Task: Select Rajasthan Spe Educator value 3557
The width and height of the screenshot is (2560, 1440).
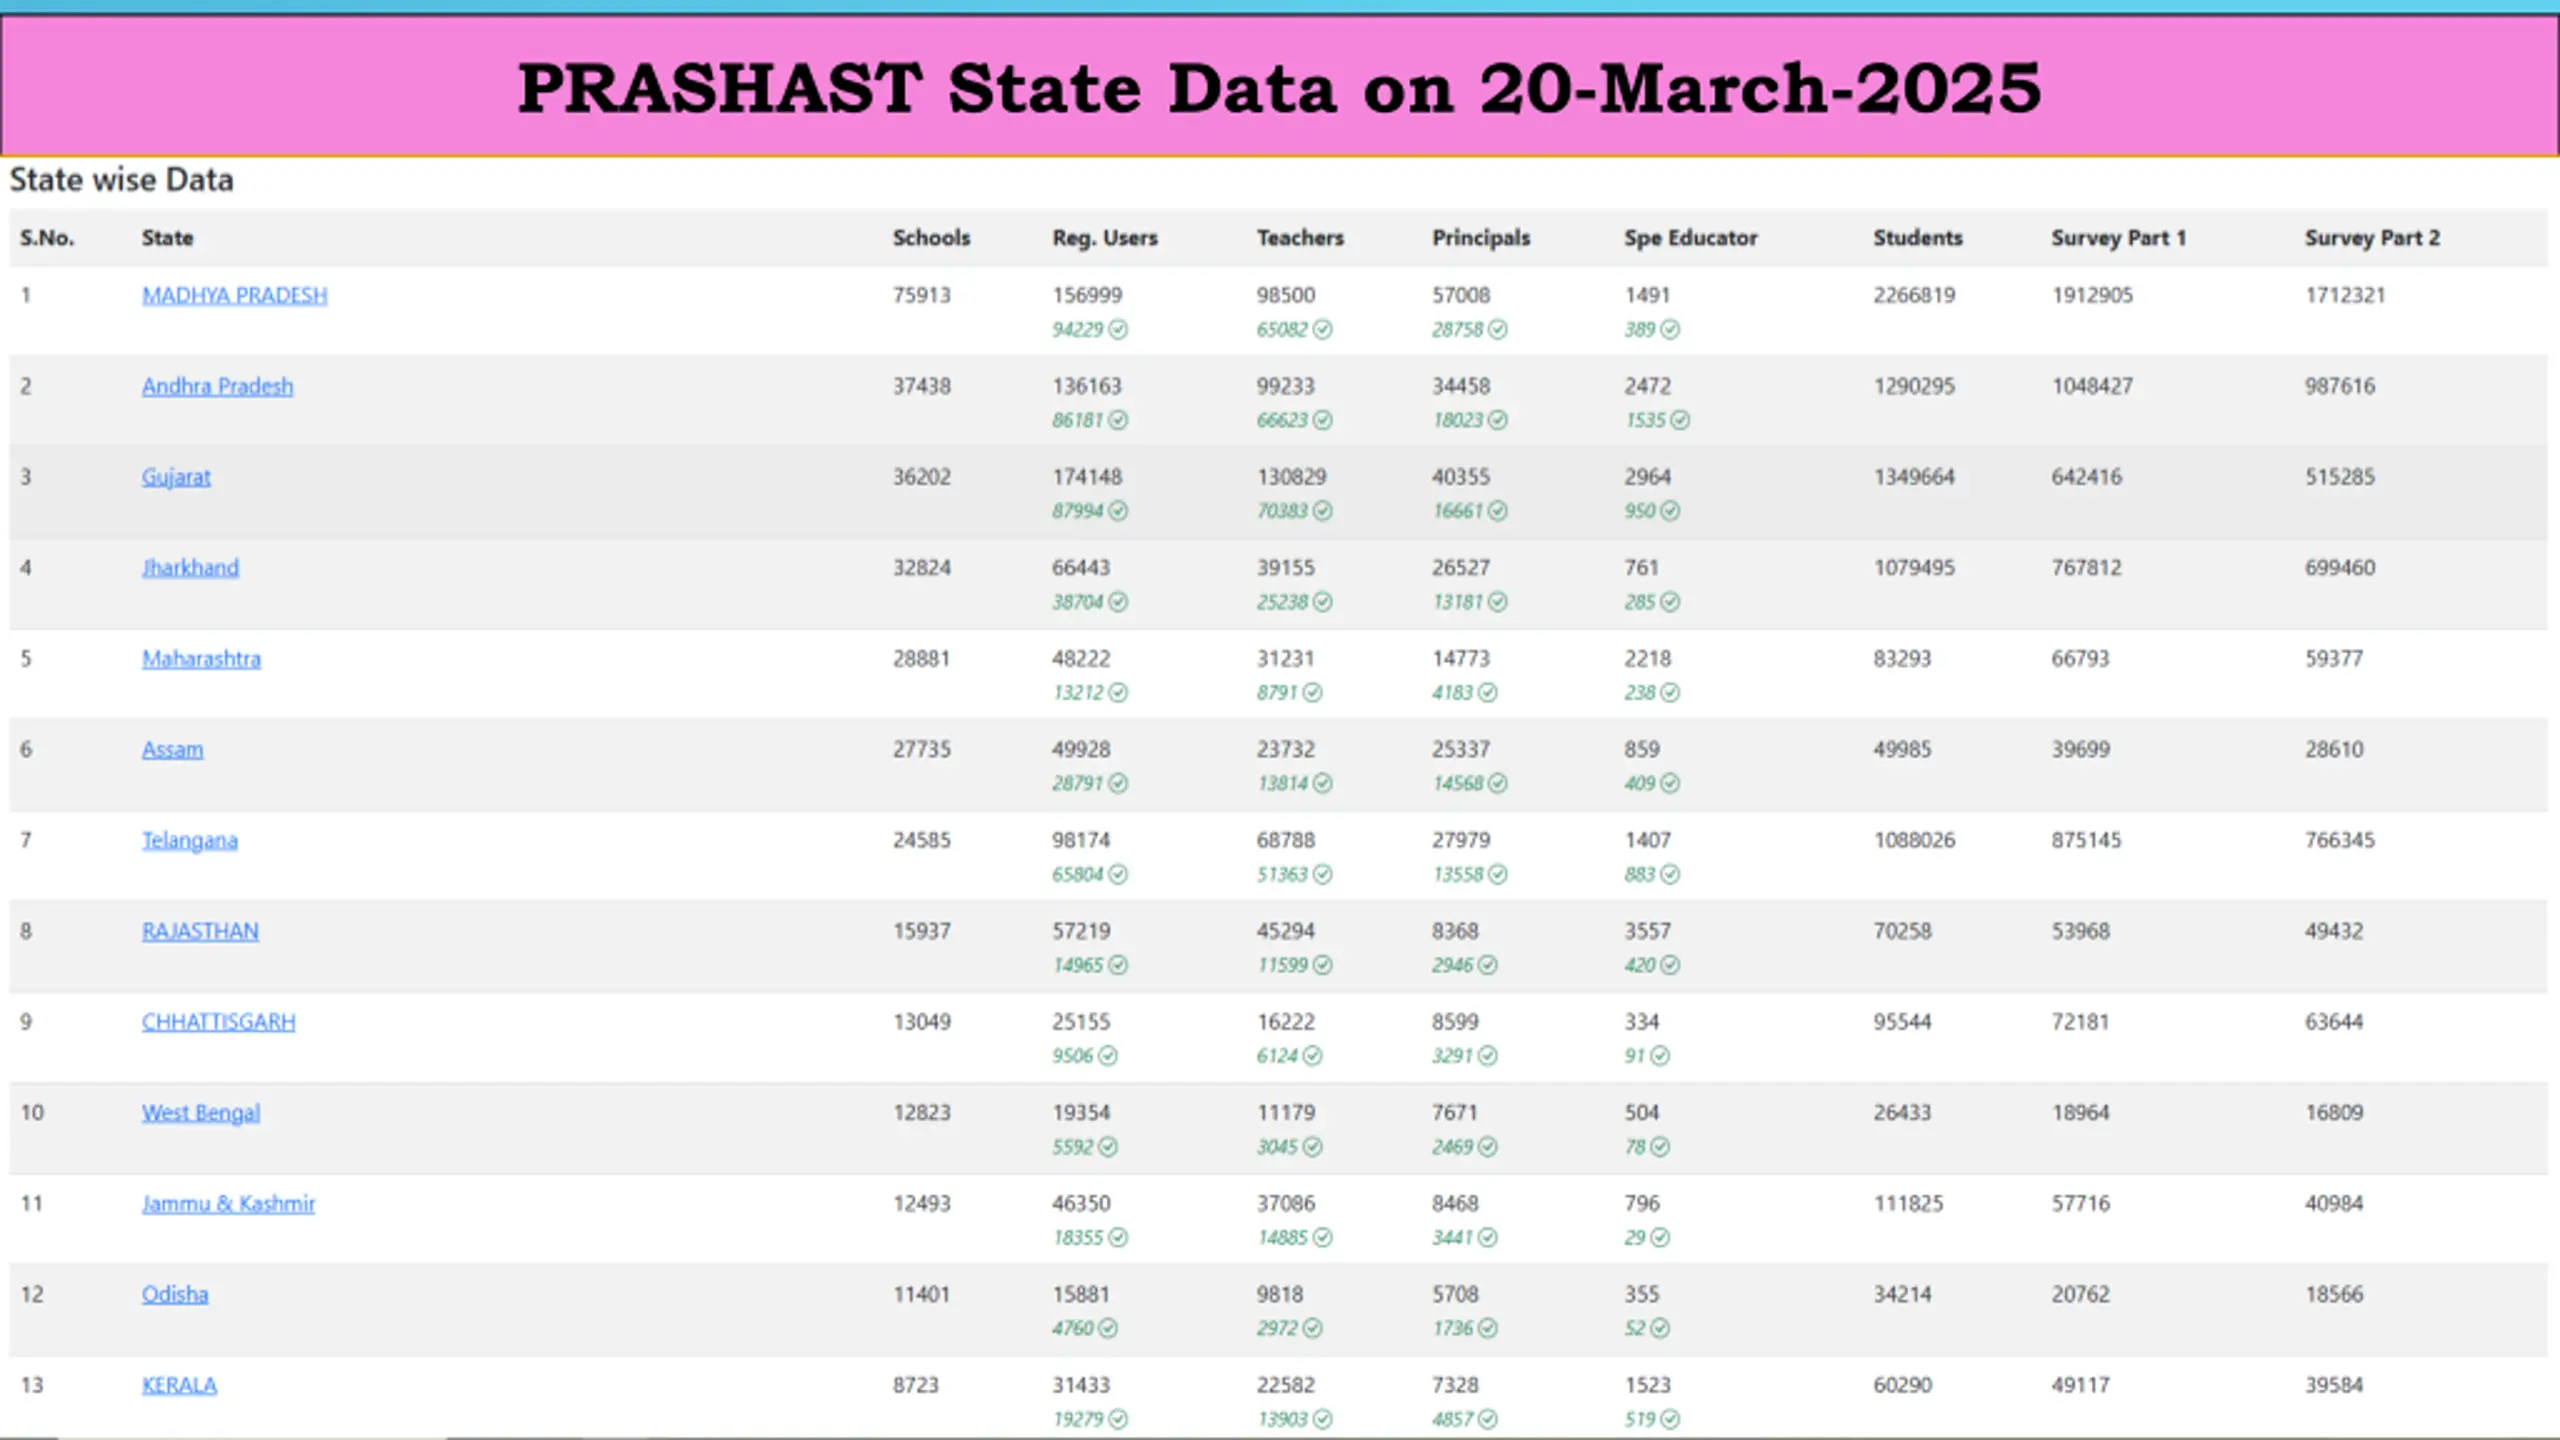Action: point(1647,931)
